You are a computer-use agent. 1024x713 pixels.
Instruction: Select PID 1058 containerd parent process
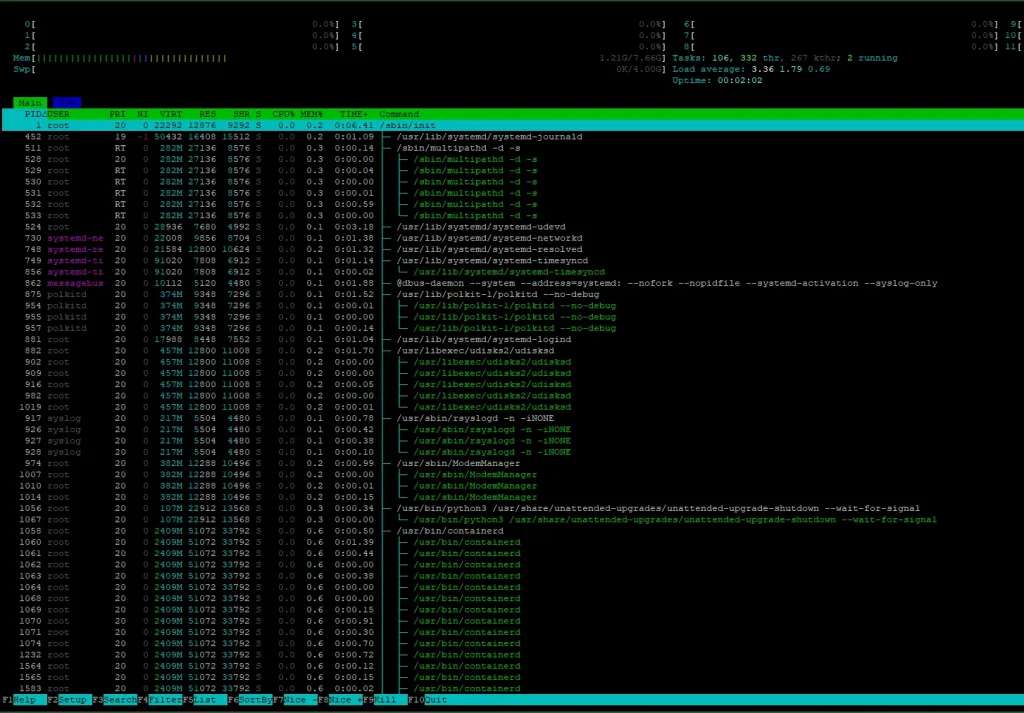512,531
